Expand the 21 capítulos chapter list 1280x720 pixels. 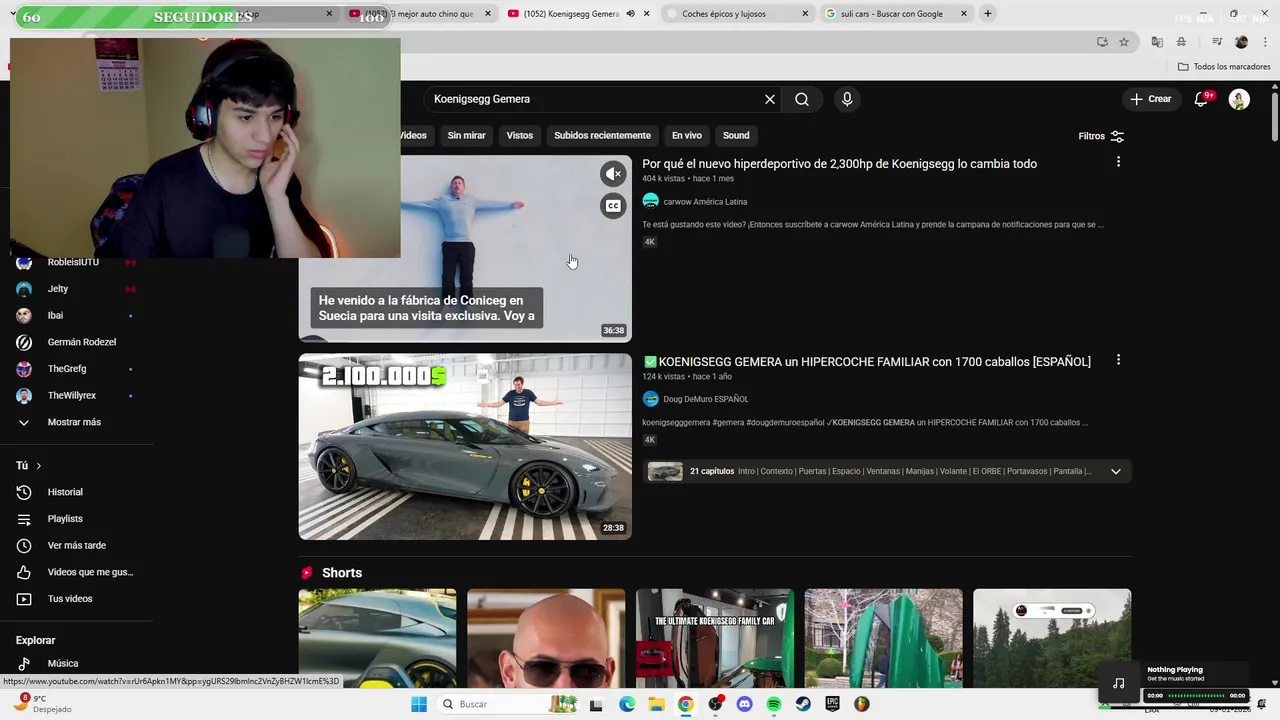point(1116,471)
